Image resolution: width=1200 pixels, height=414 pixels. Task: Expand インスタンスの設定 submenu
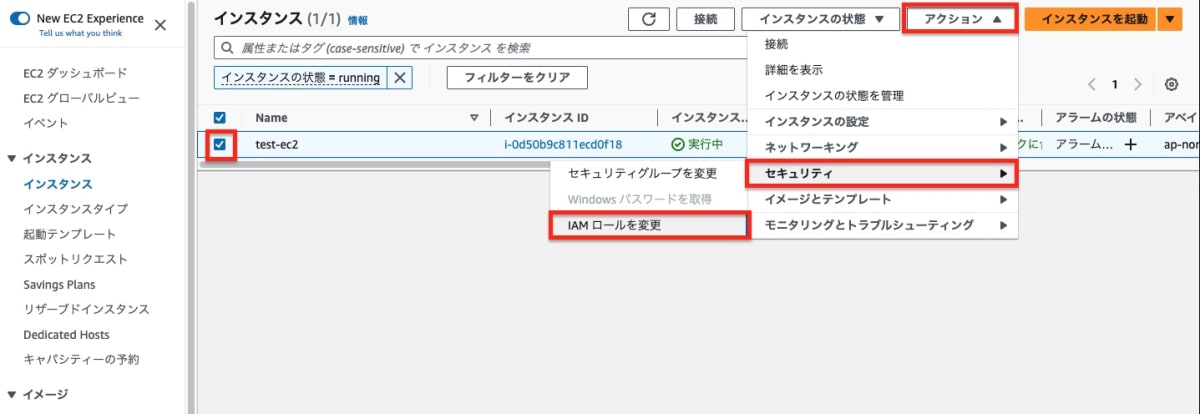[883, 122]
